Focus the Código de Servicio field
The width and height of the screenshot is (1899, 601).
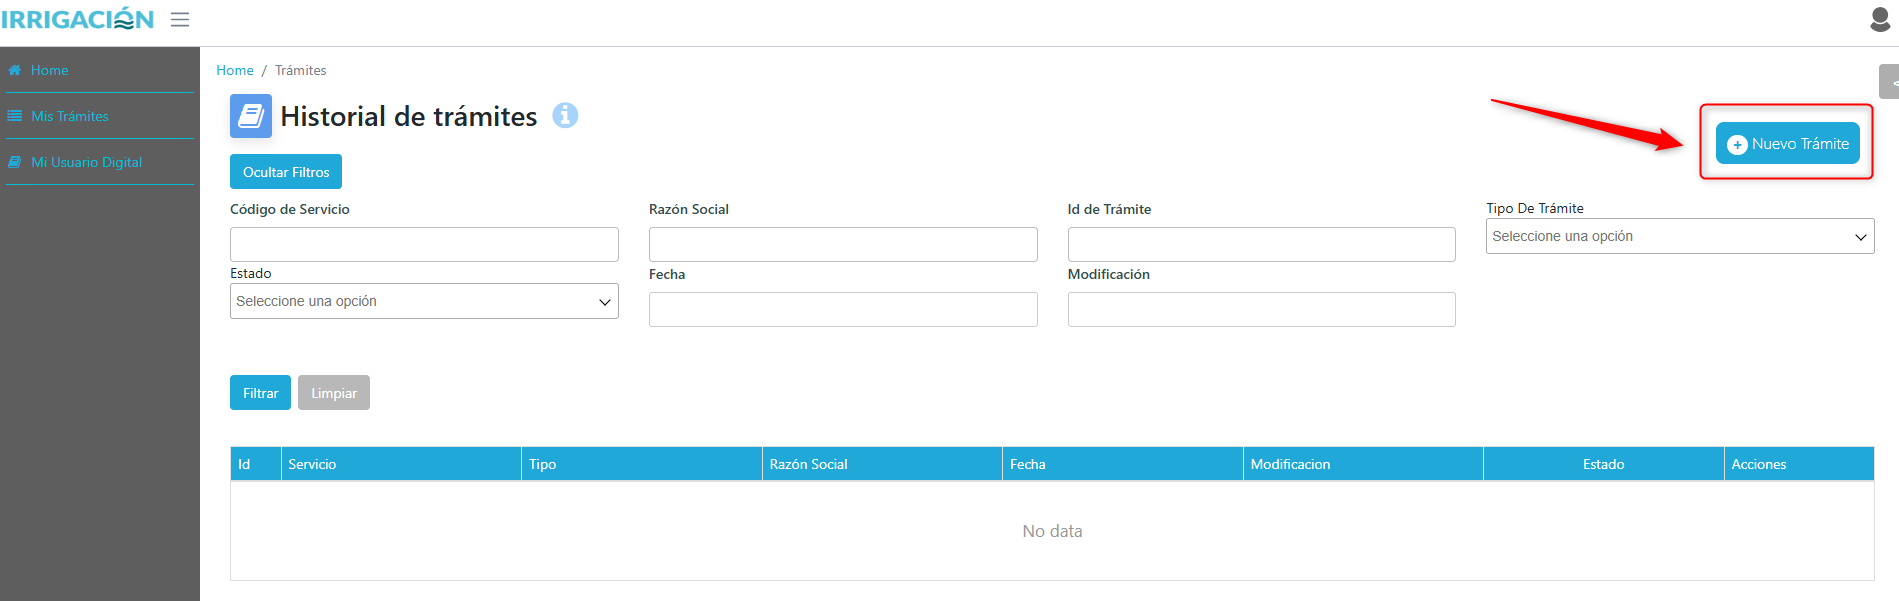pyautogui.click(x=424, y=244)
